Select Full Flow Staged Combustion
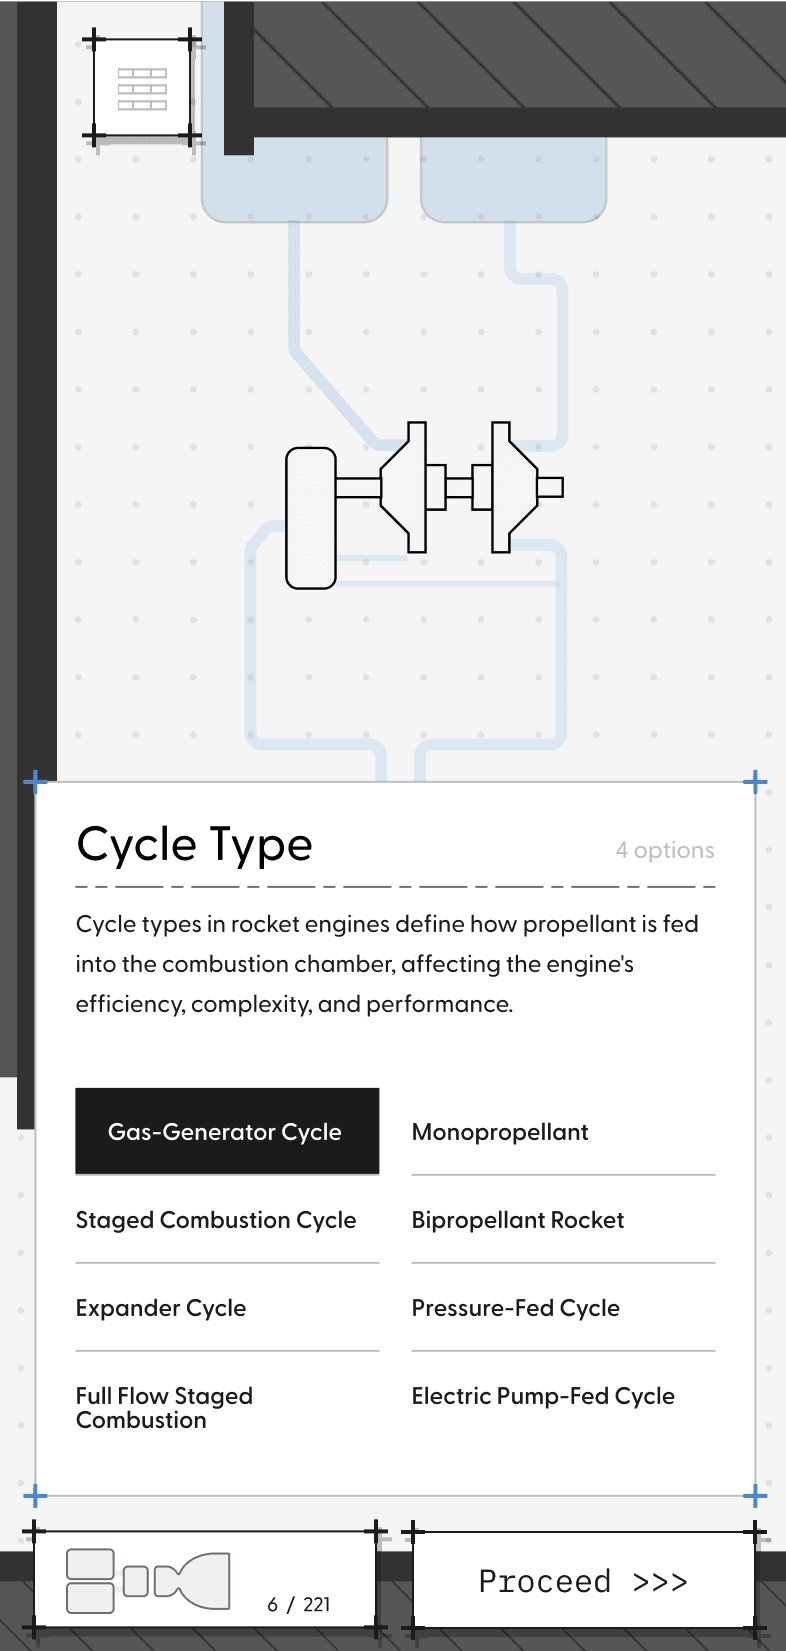Image resolution: width=786 pixels, height=1651 pixels. coord(164,1407)
